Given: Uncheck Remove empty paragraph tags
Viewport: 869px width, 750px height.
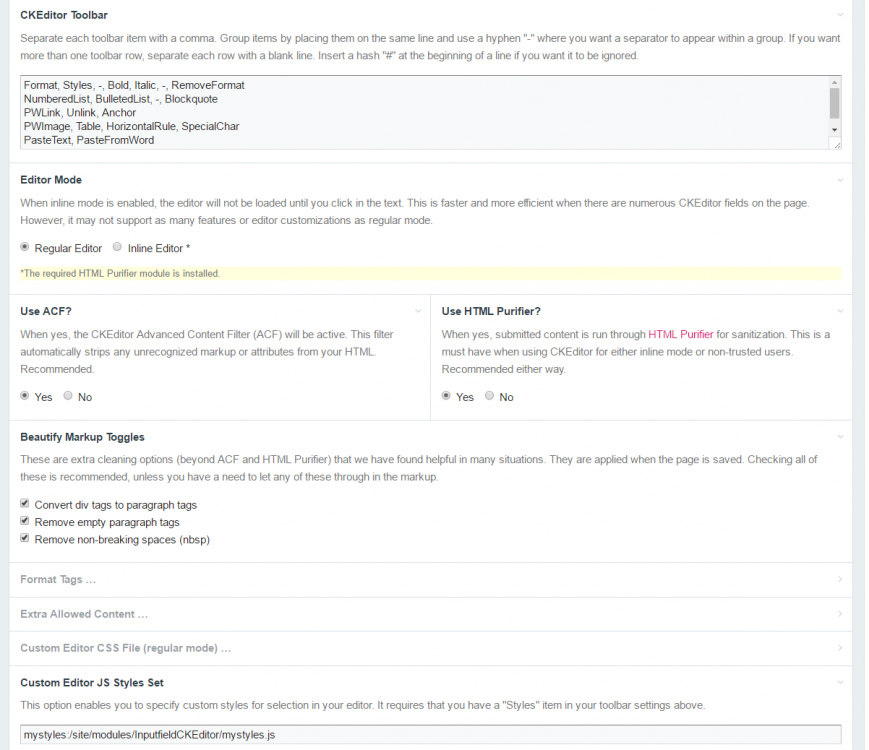Looking at the screenshot, I should [x=26, y=522].
